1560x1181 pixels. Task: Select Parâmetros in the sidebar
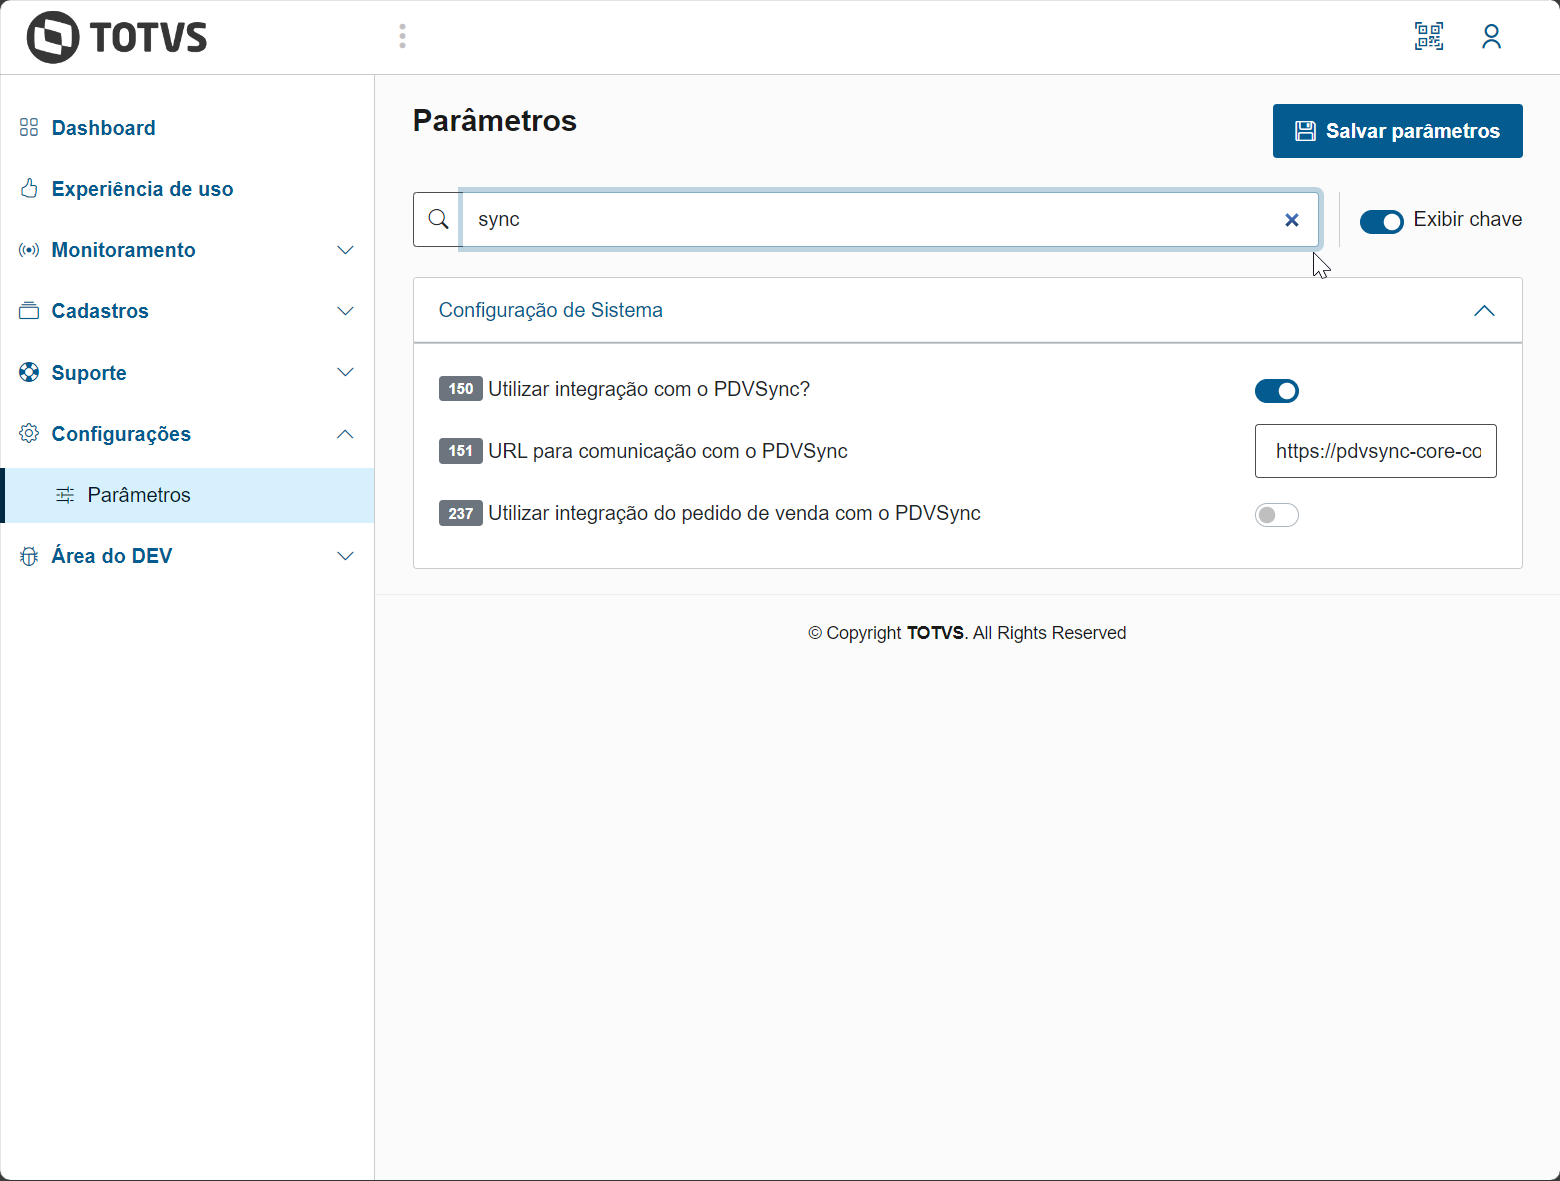(139, 495)
